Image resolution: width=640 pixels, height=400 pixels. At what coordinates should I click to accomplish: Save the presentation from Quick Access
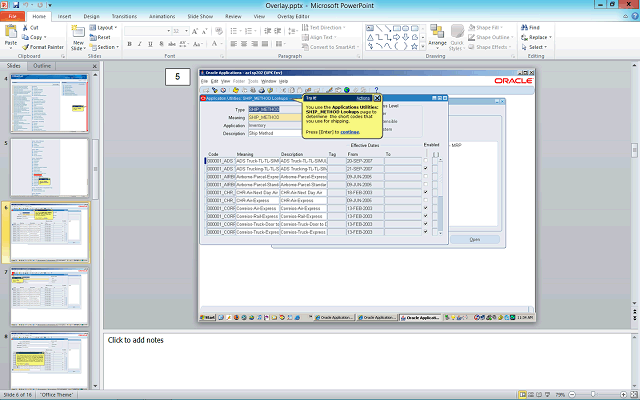pos(16,5)
